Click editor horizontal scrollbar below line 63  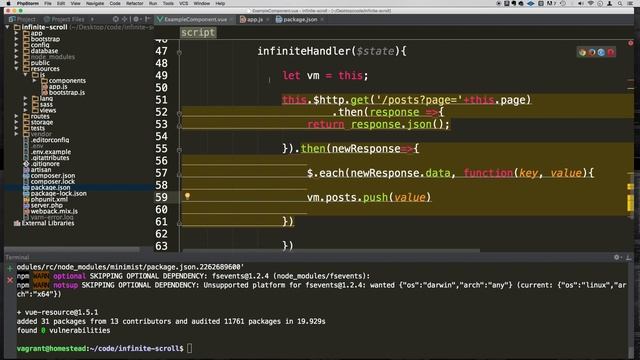331,250
